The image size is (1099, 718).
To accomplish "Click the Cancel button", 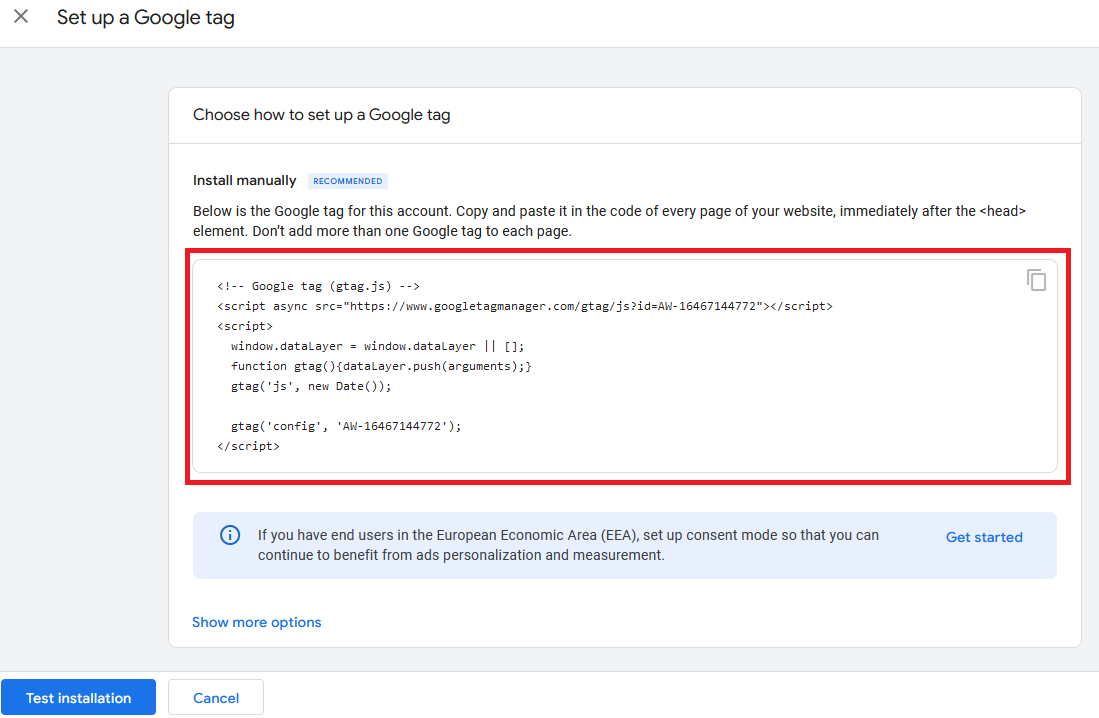I will pos(216,698).
